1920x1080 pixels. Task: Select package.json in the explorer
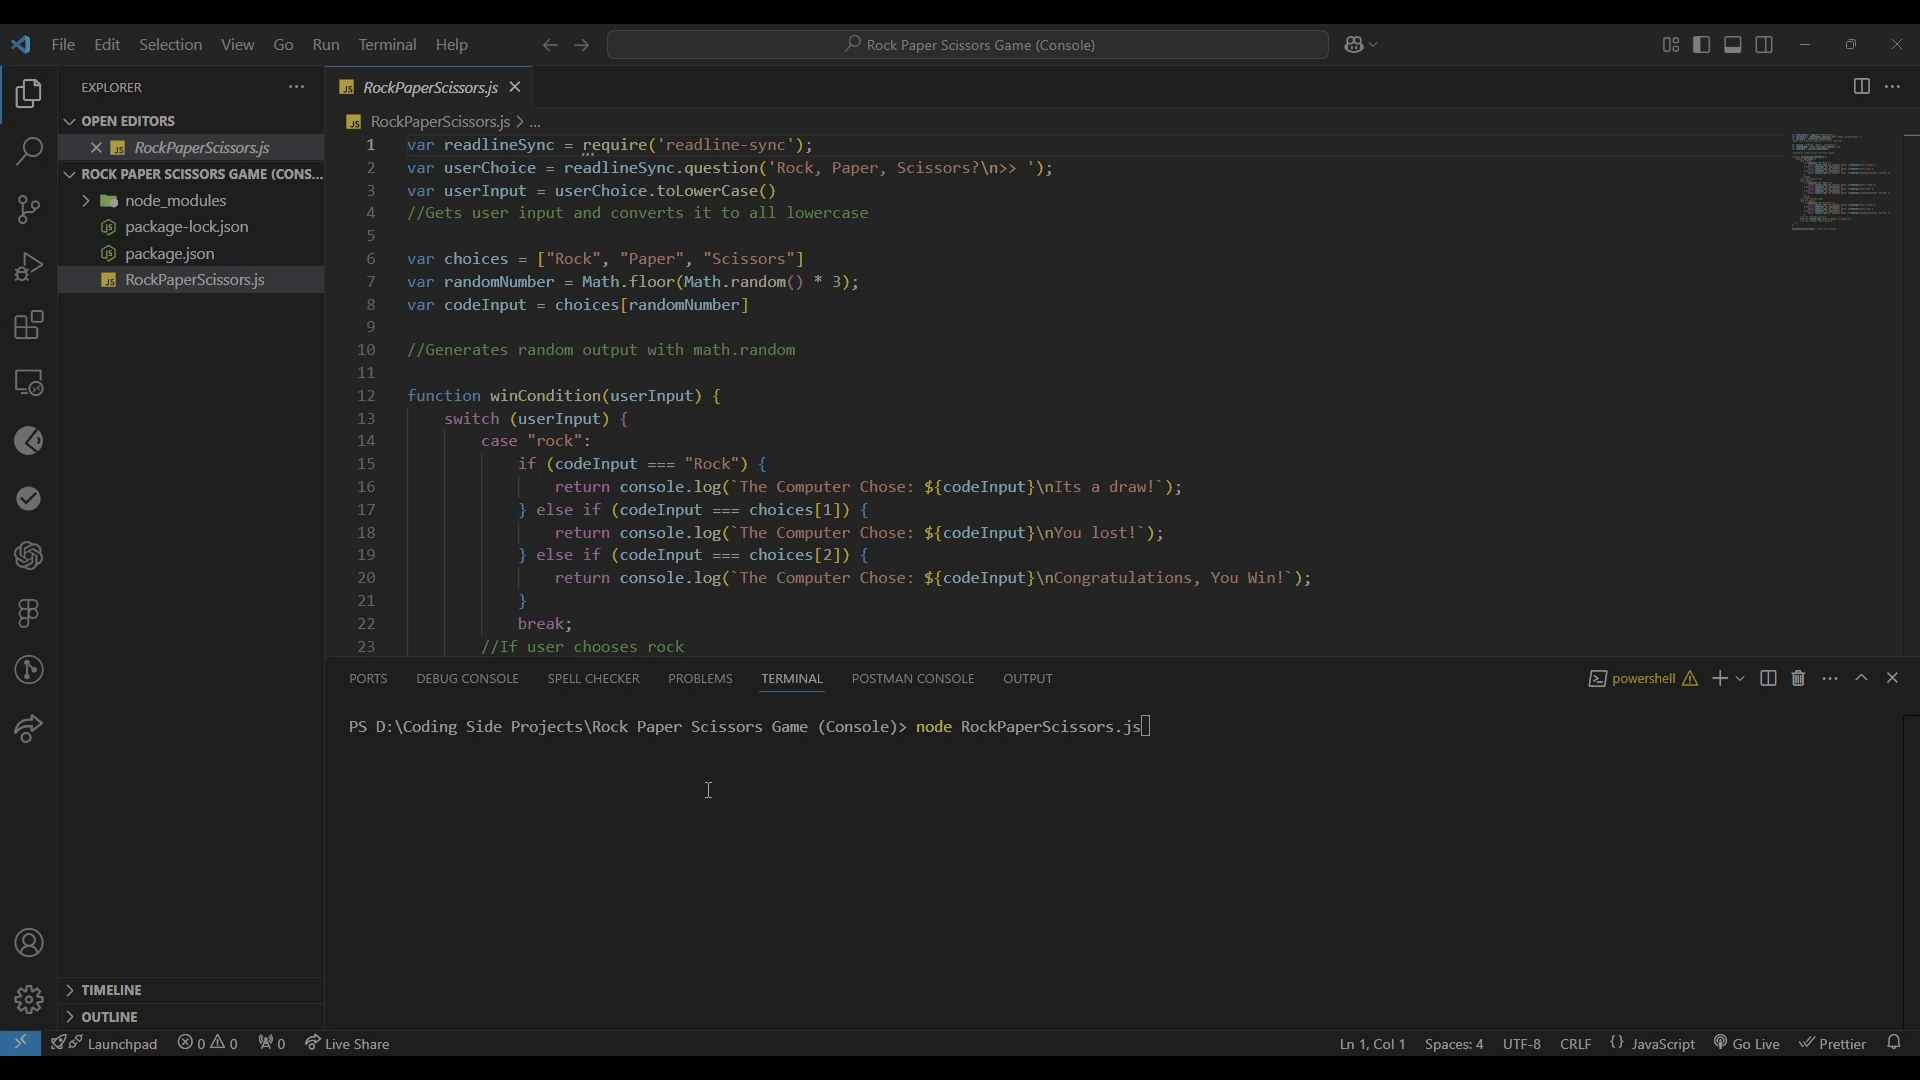169,253
